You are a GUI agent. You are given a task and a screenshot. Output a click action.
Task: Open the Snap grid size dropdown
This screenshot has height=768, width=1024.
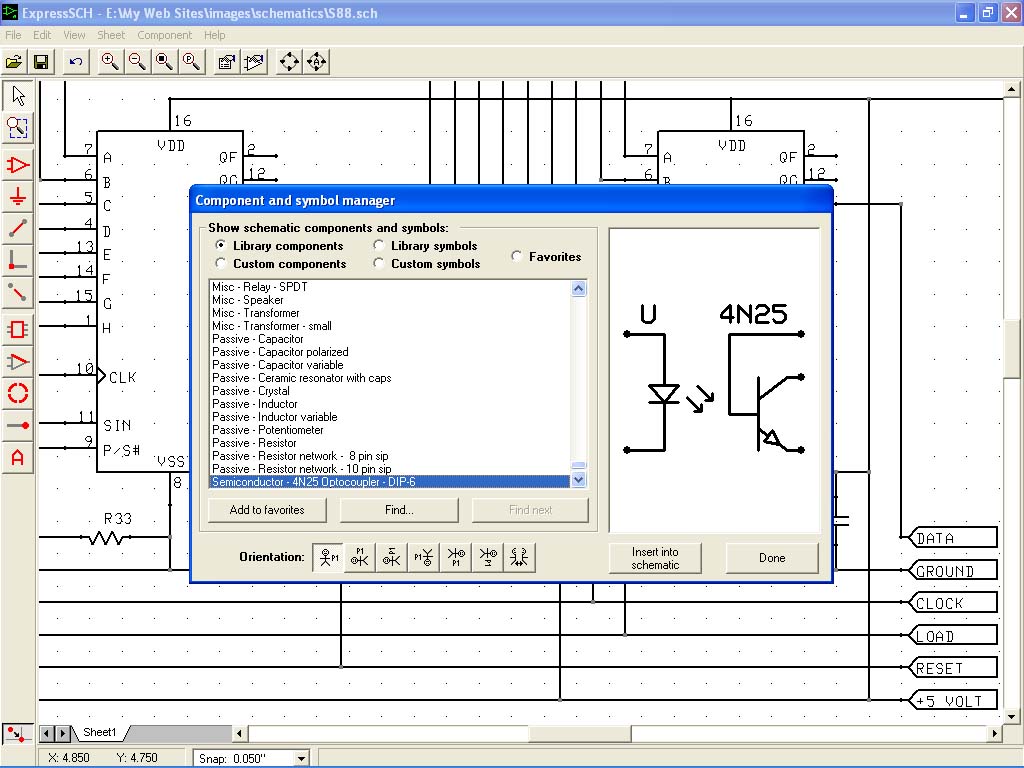tap(301, 758)
